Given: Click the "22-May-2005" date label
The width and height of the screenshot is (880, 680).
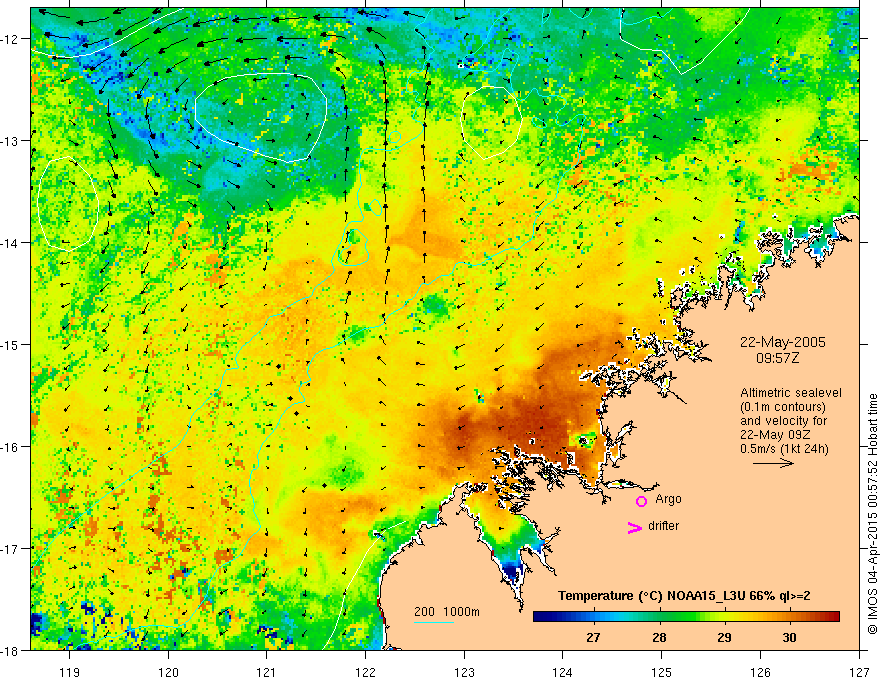Looking at the screenshot, I should click(782, 342).
